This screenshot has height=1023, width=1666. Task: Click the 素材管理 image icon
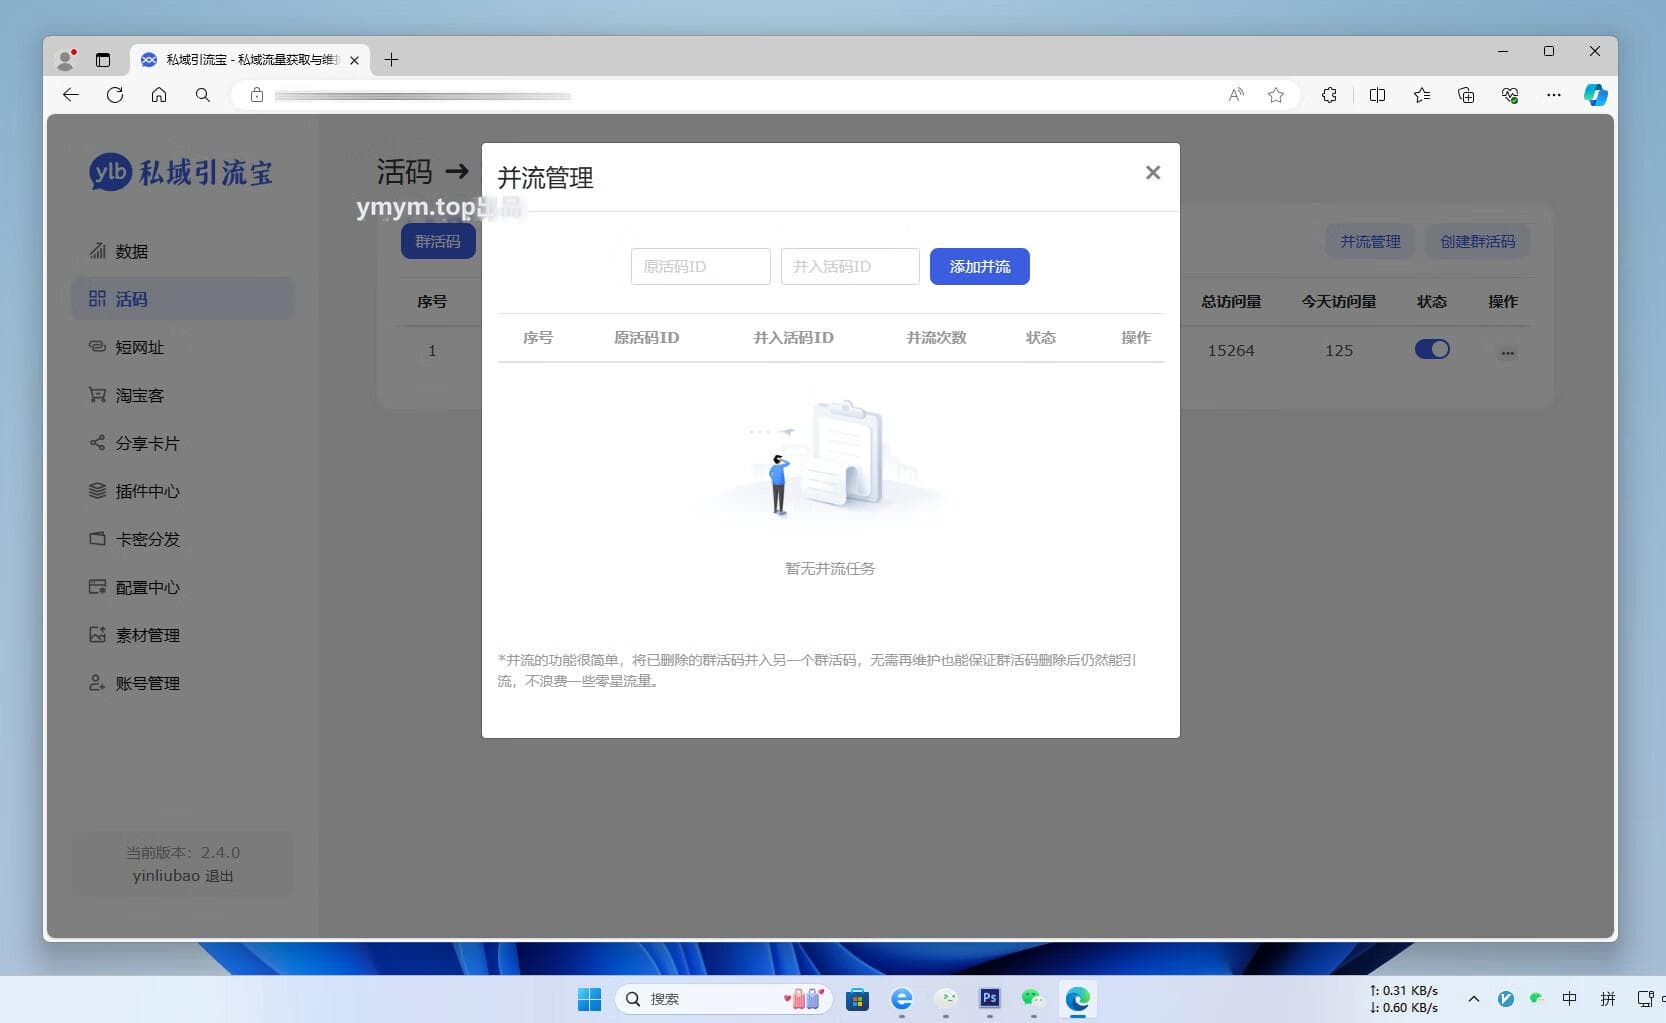pos(97,634)
